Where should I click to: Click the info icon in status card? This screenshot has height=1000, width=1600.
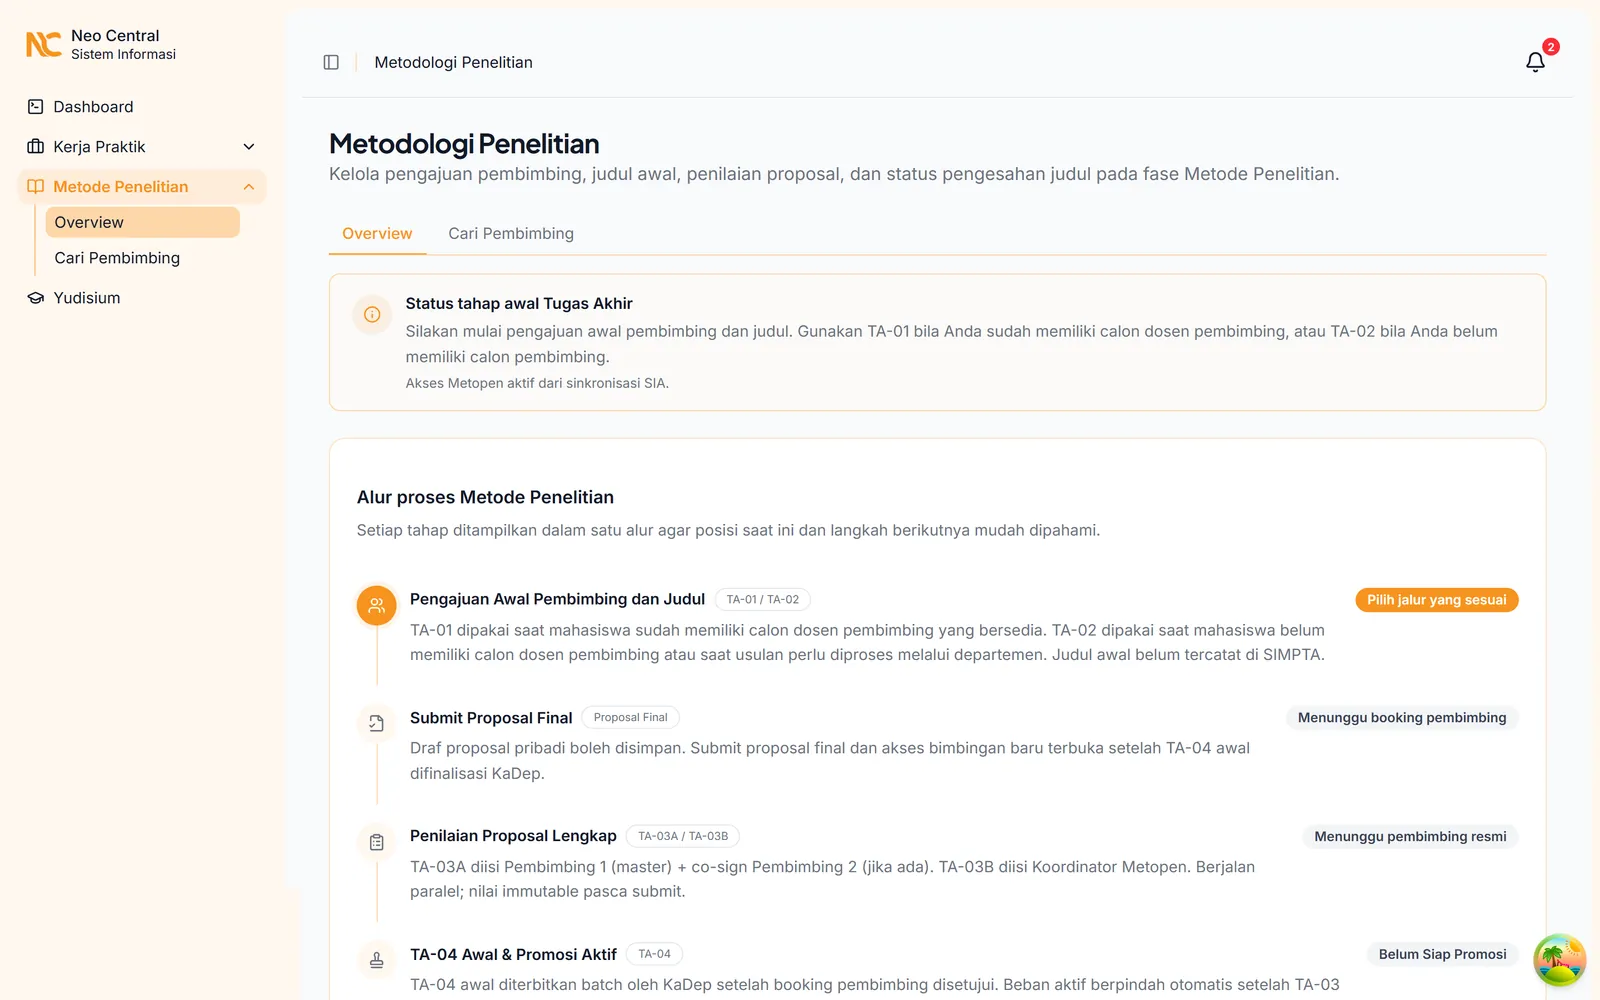click(372, 314)
